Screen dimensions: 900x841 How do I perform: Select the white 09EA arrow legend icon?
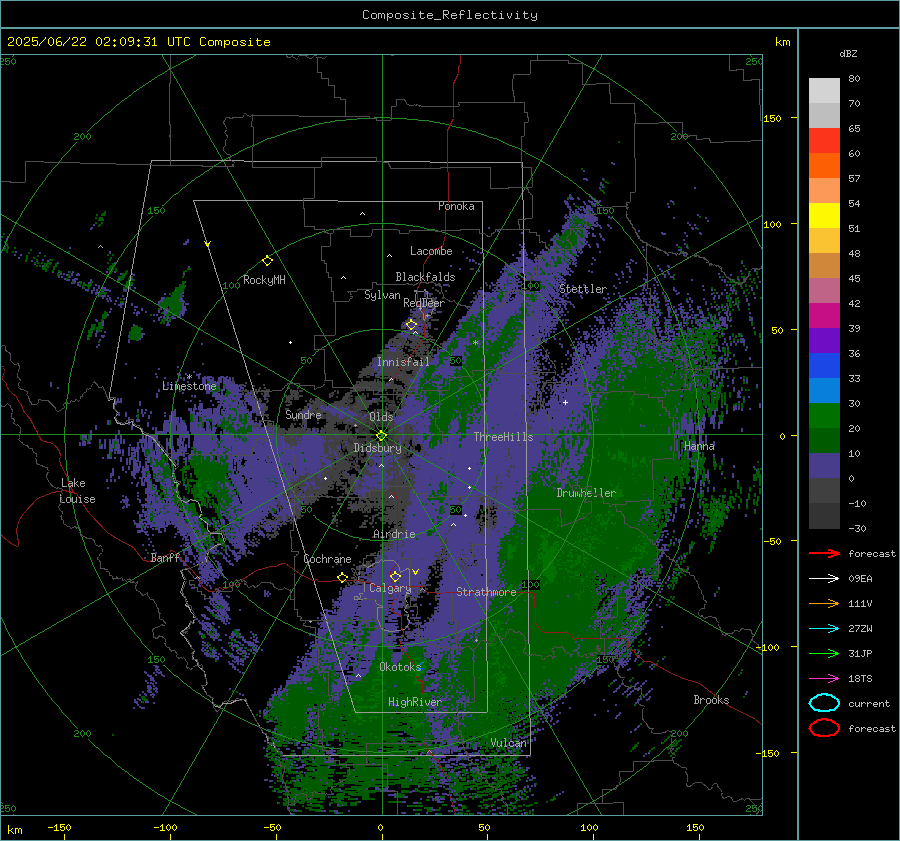824,579
